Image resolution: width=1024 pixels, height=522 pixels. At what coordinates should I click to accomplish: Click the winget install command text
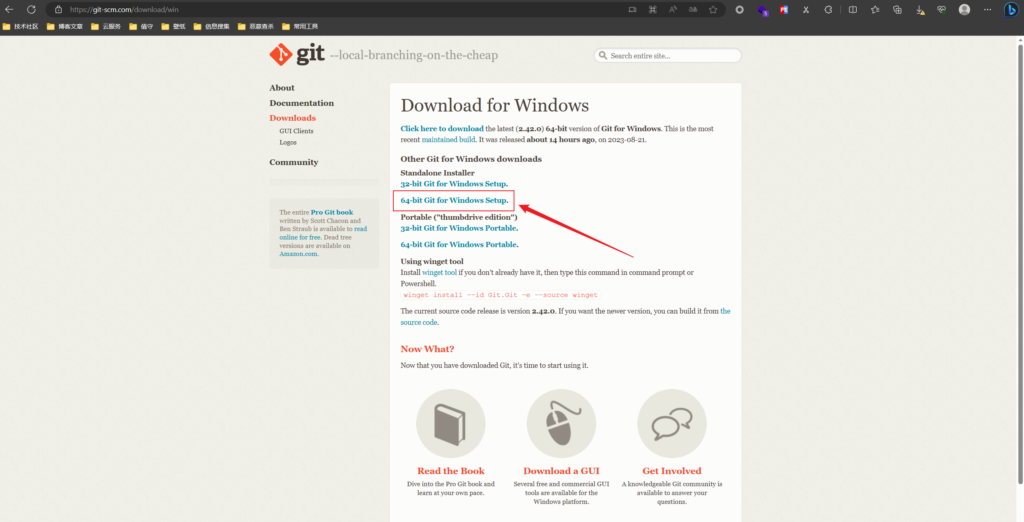point(500,295)
